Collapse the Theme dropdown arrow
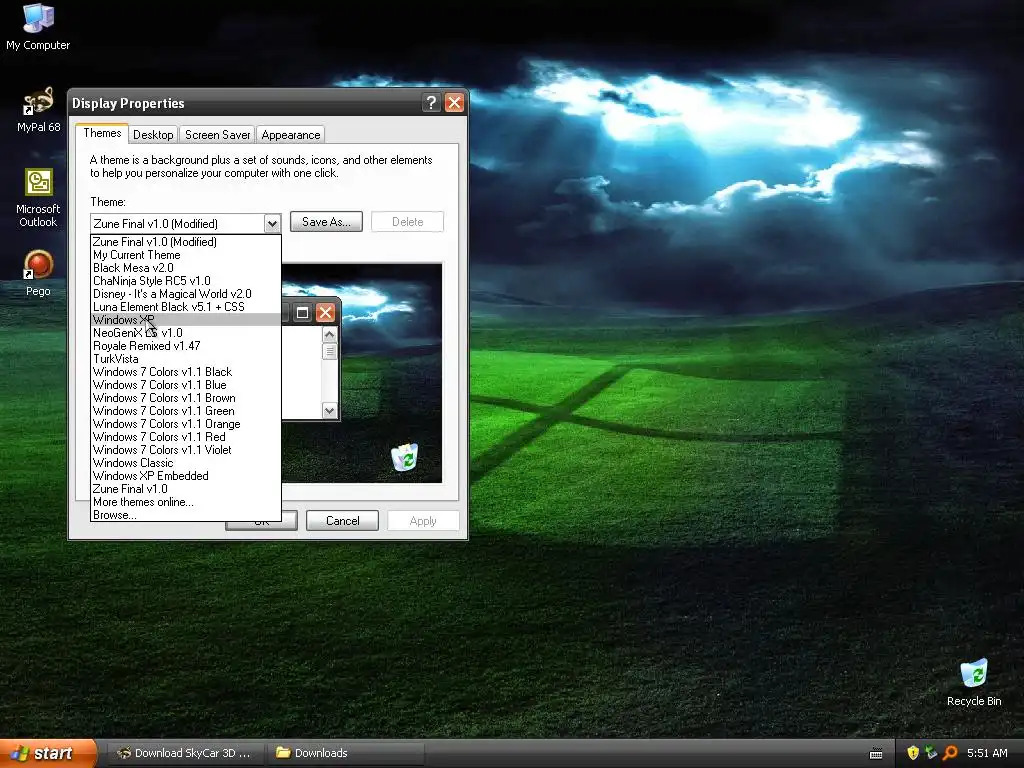Image resolution: width=1024 pixels, height=768 pixels. point(272,224)
